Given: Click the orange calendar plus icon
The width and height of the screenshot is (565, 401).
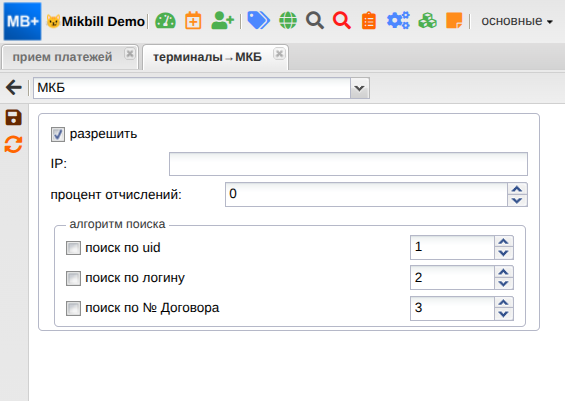Looking at the screenshot, I should [193, 21].
